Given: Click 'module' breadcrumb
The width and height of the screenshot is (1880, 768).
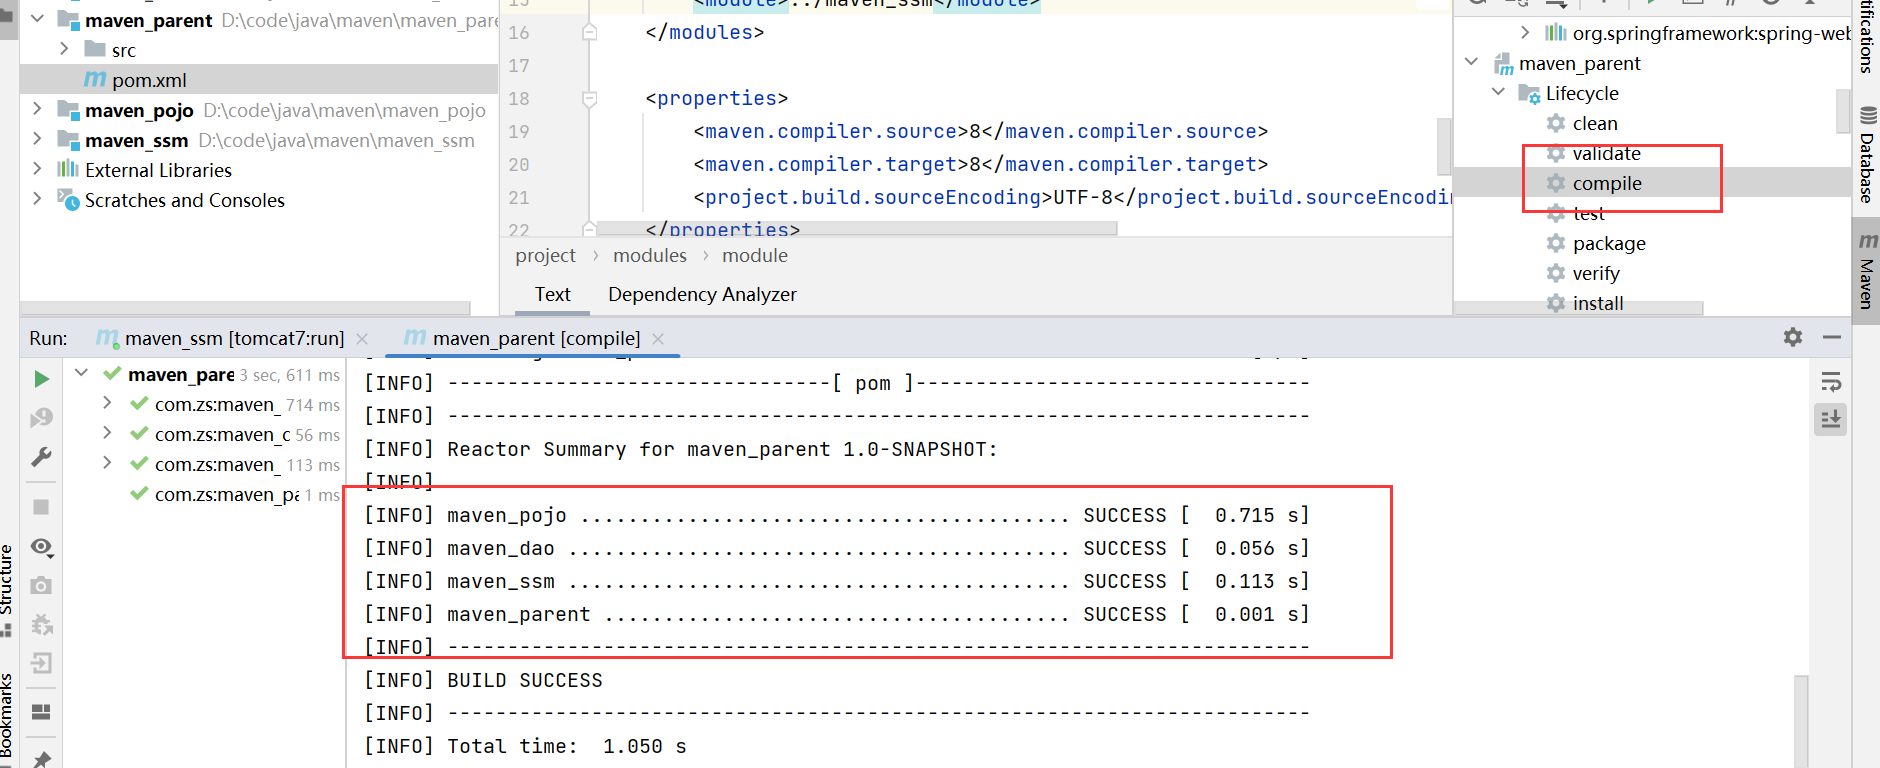Looking at the screenshot, I should point(755,256).
